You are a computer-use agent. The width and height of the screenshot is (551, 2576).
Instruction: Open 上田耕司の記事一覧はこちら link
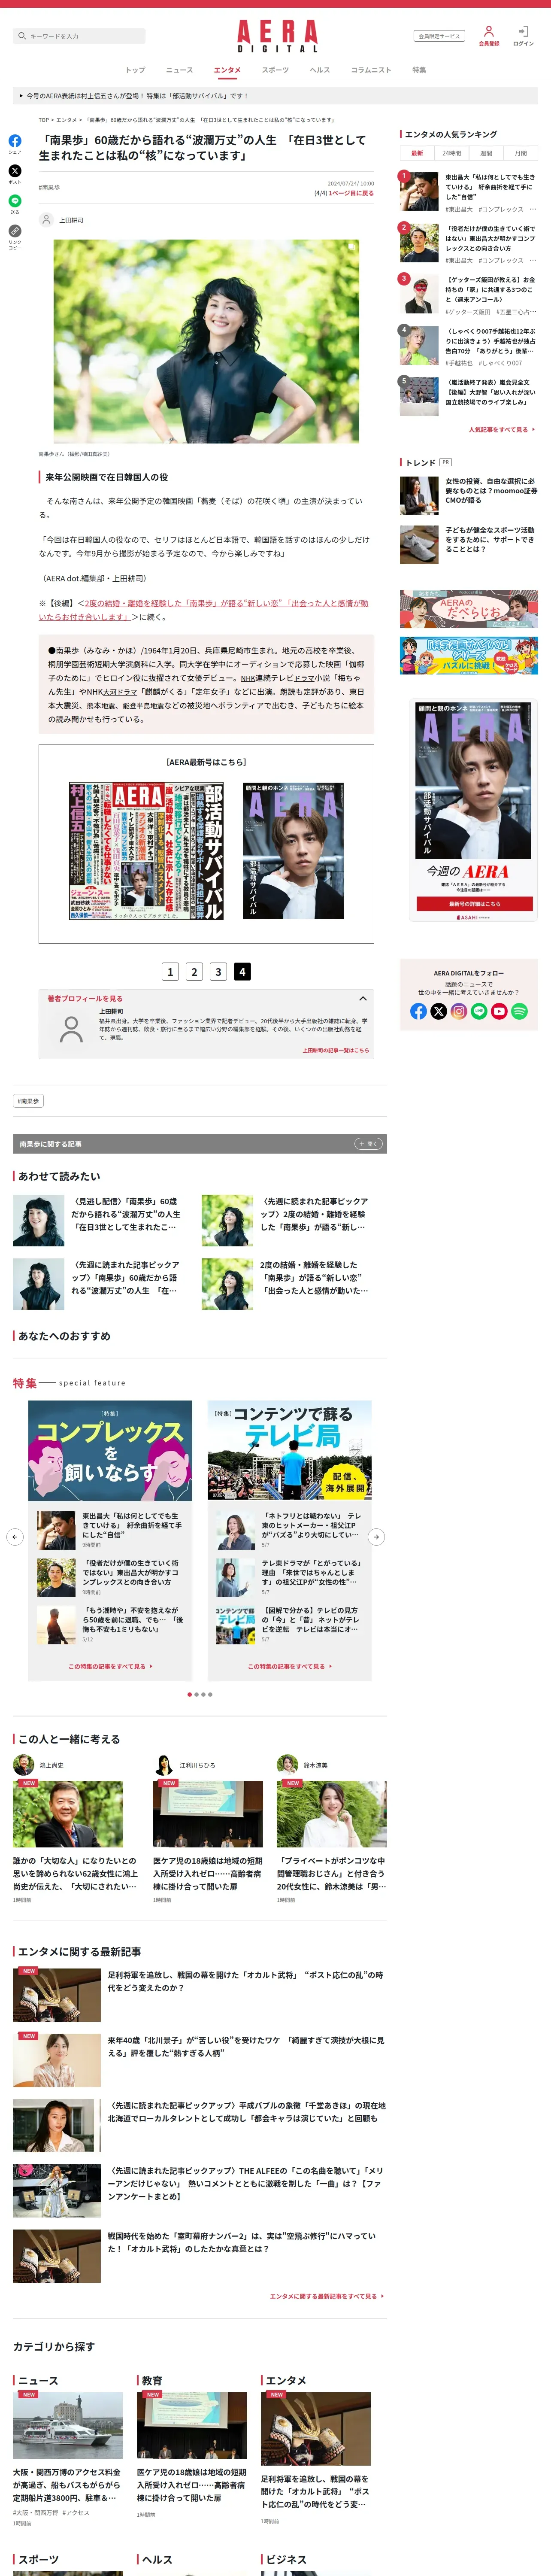tap(336, 1050)
